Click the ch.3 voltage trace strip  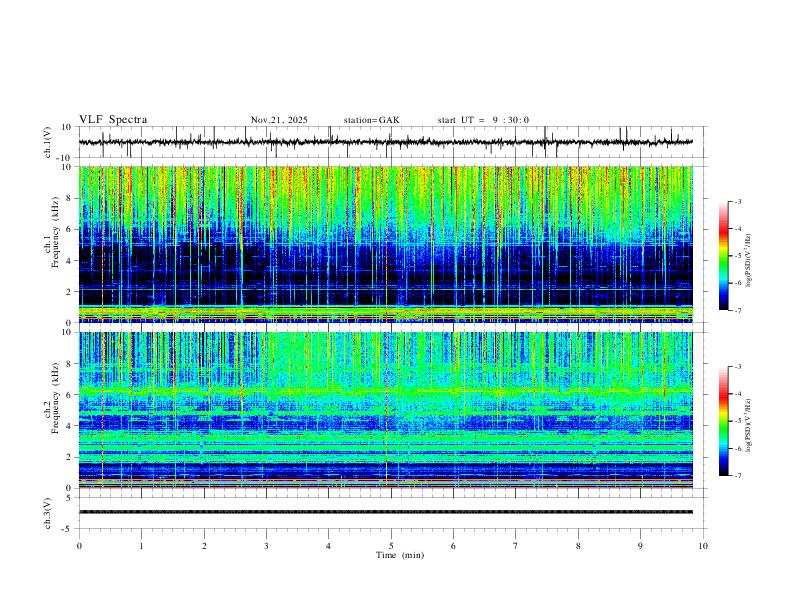(386, 512)
